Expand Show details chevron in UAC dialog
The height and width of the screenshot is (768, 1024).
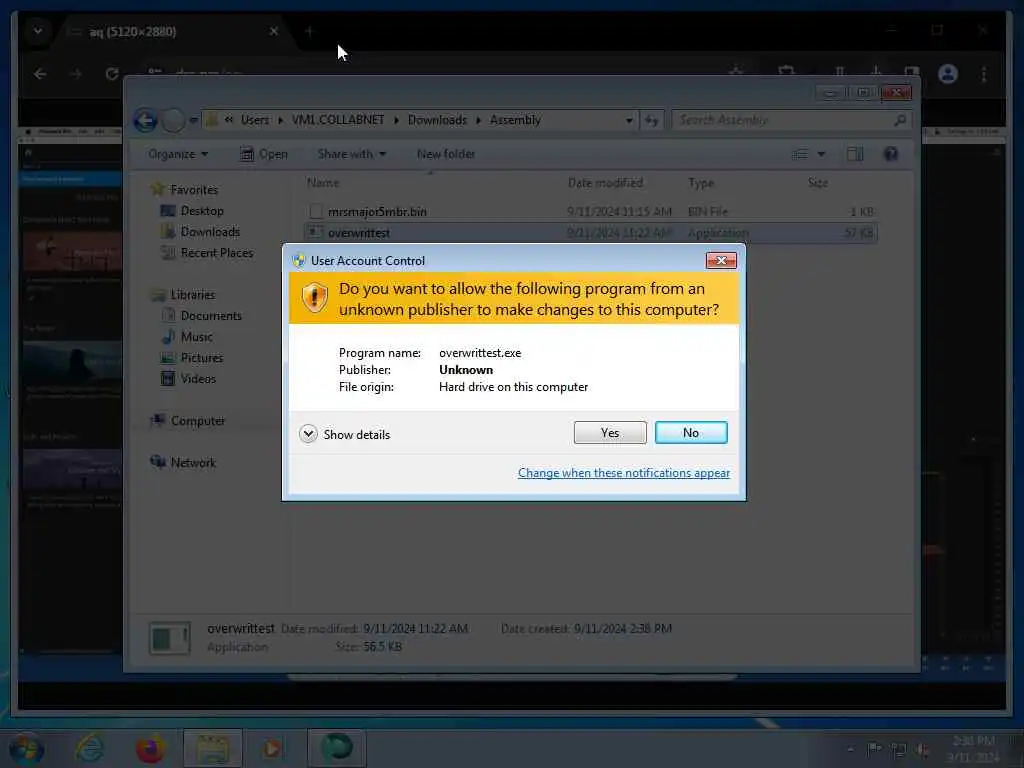(x=308, y=434)
